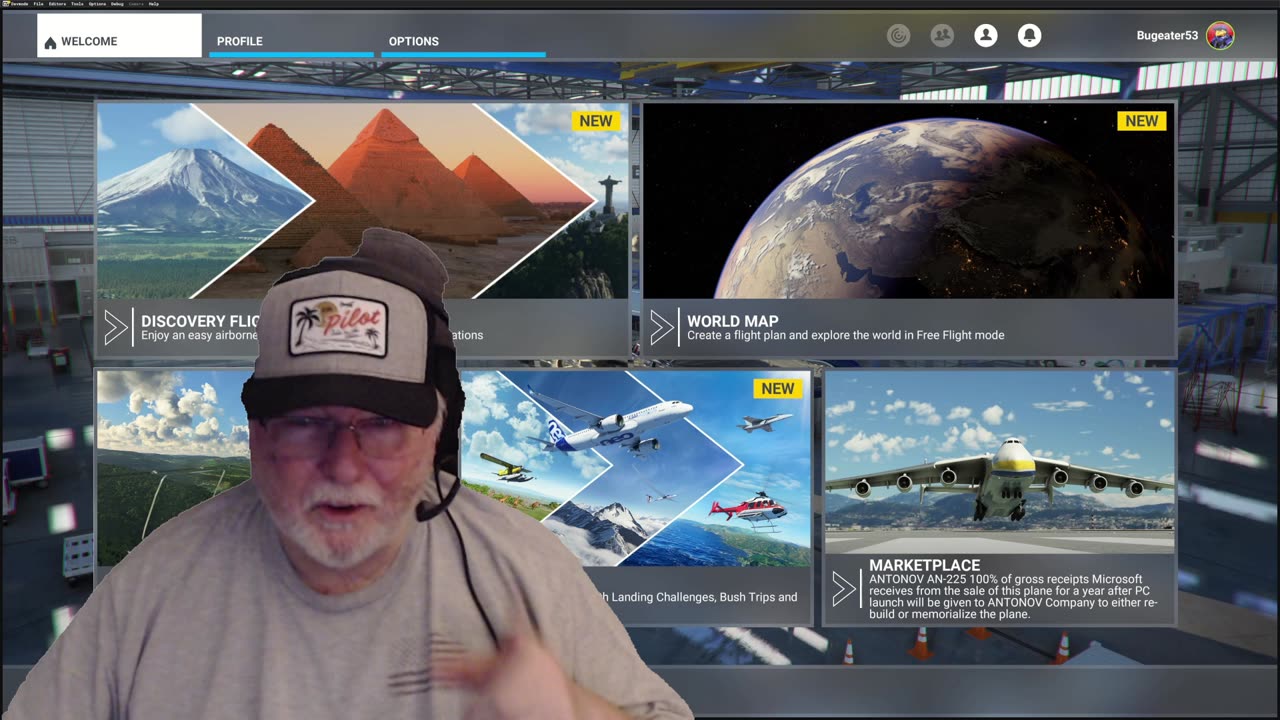Click the Antonov AN-225 image

pyautogui.click(x=999, y=462)
